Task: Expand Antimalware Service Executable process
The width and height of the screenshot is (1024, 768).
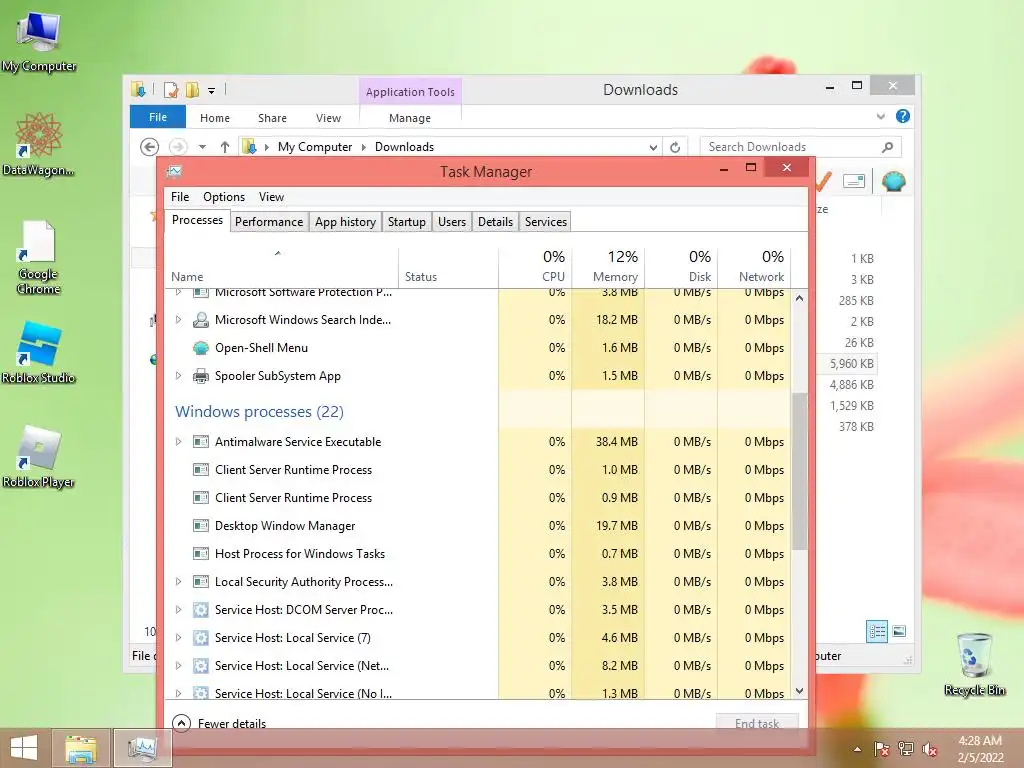Action: pos(178,441)
